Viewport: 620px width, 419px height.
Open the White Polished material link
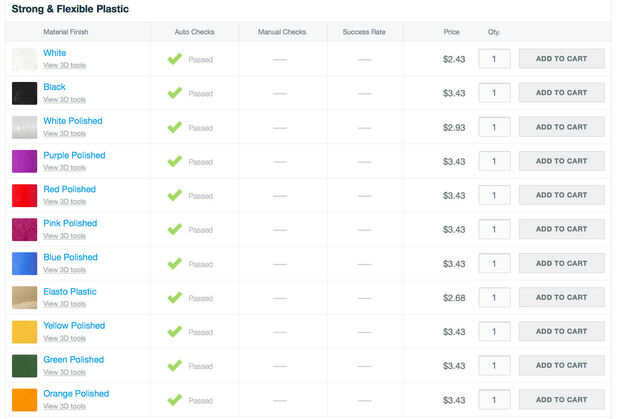(72, 121)
